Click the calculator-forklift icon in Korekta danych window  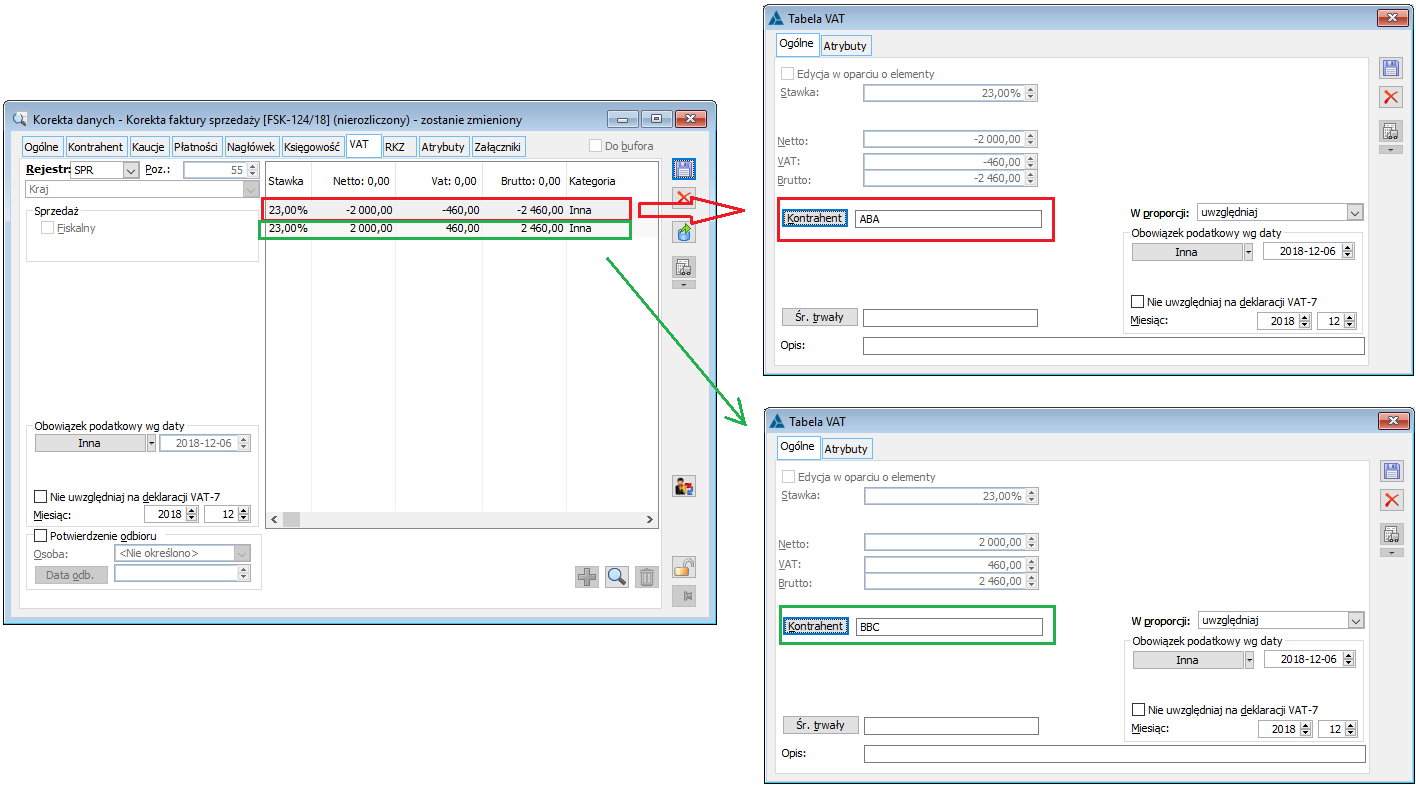[685, 267]
